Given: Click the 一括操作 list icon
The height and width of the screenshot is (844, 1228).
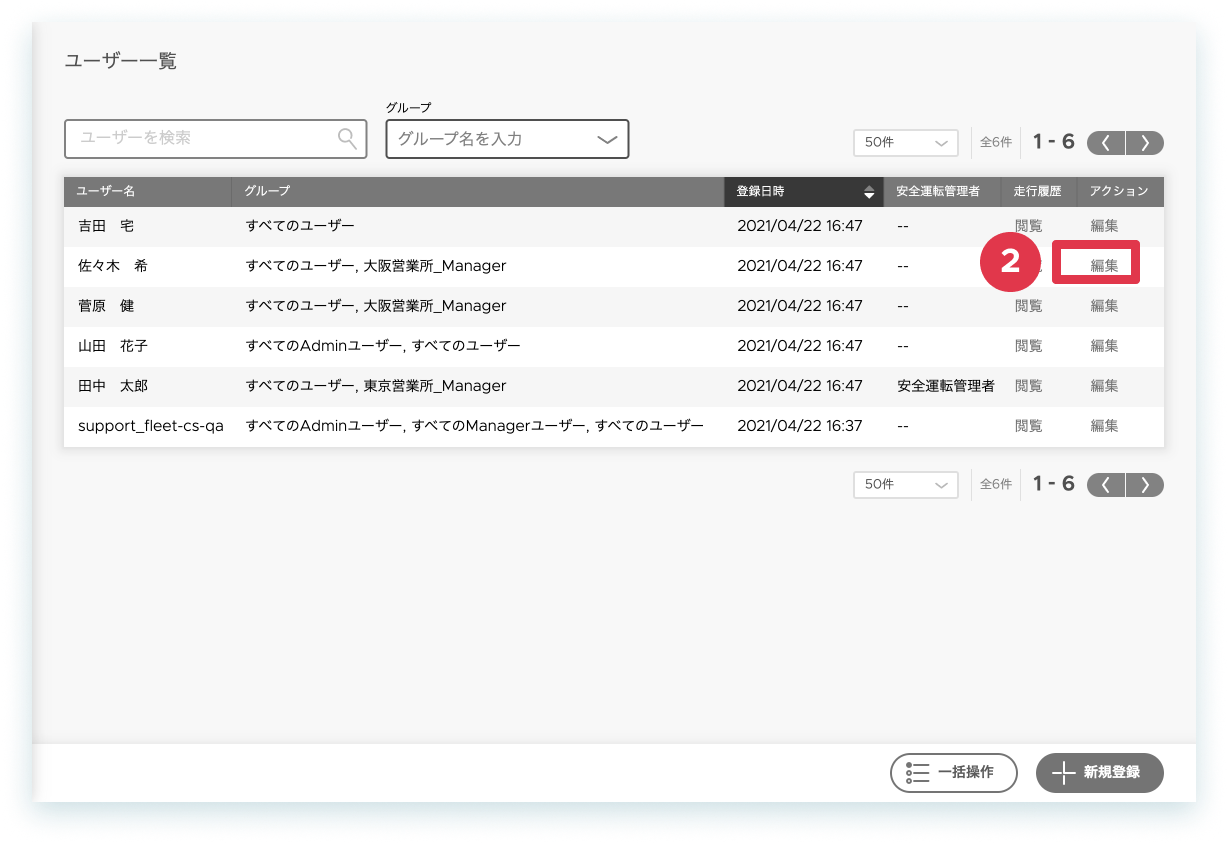Looking at the screenshot, I should pyautogui.click(x=917, y=773).
